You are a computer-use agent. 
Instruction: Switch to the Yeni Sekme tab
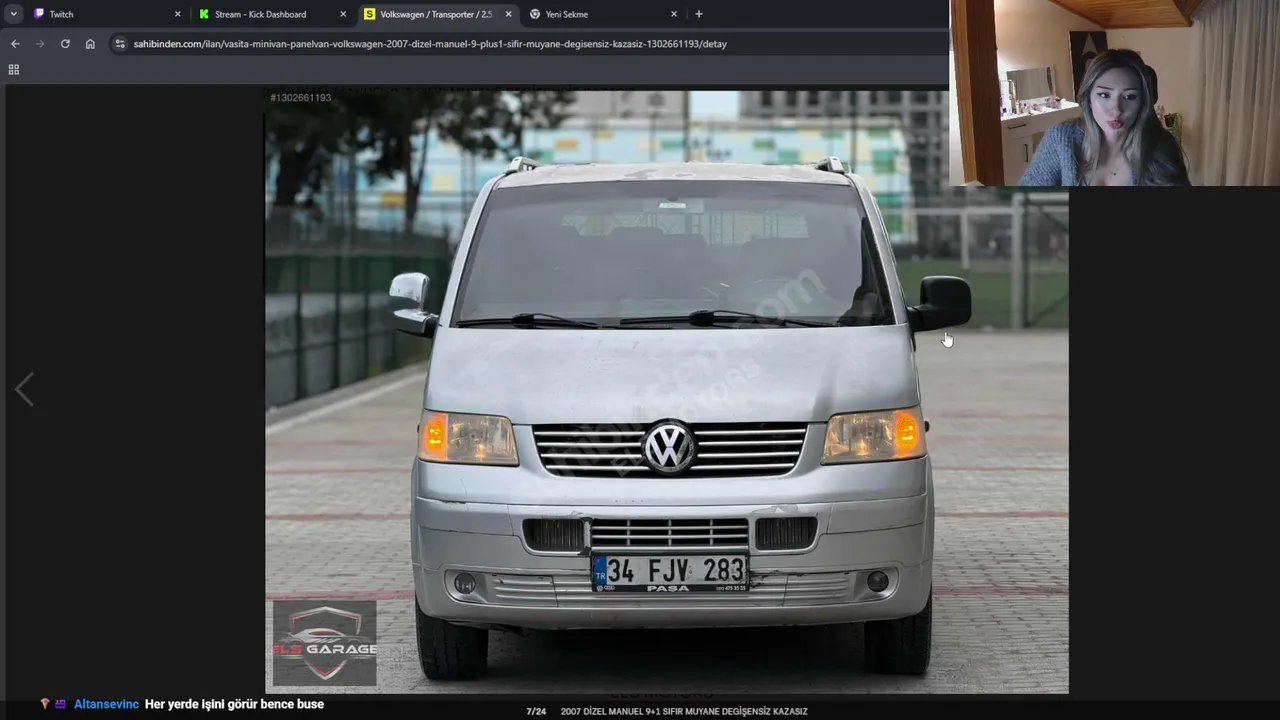(603, 14)
